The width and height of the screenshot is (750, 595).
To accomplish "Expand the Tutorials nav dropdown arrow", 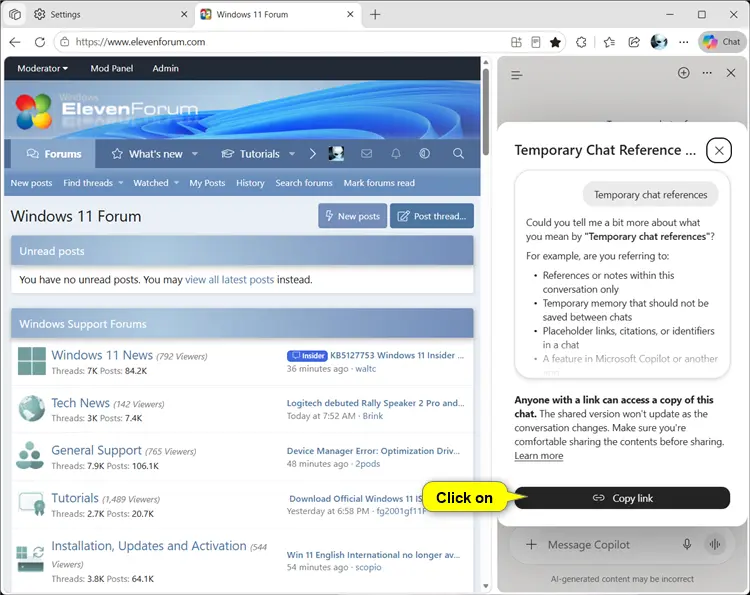I will click(292, 154).
